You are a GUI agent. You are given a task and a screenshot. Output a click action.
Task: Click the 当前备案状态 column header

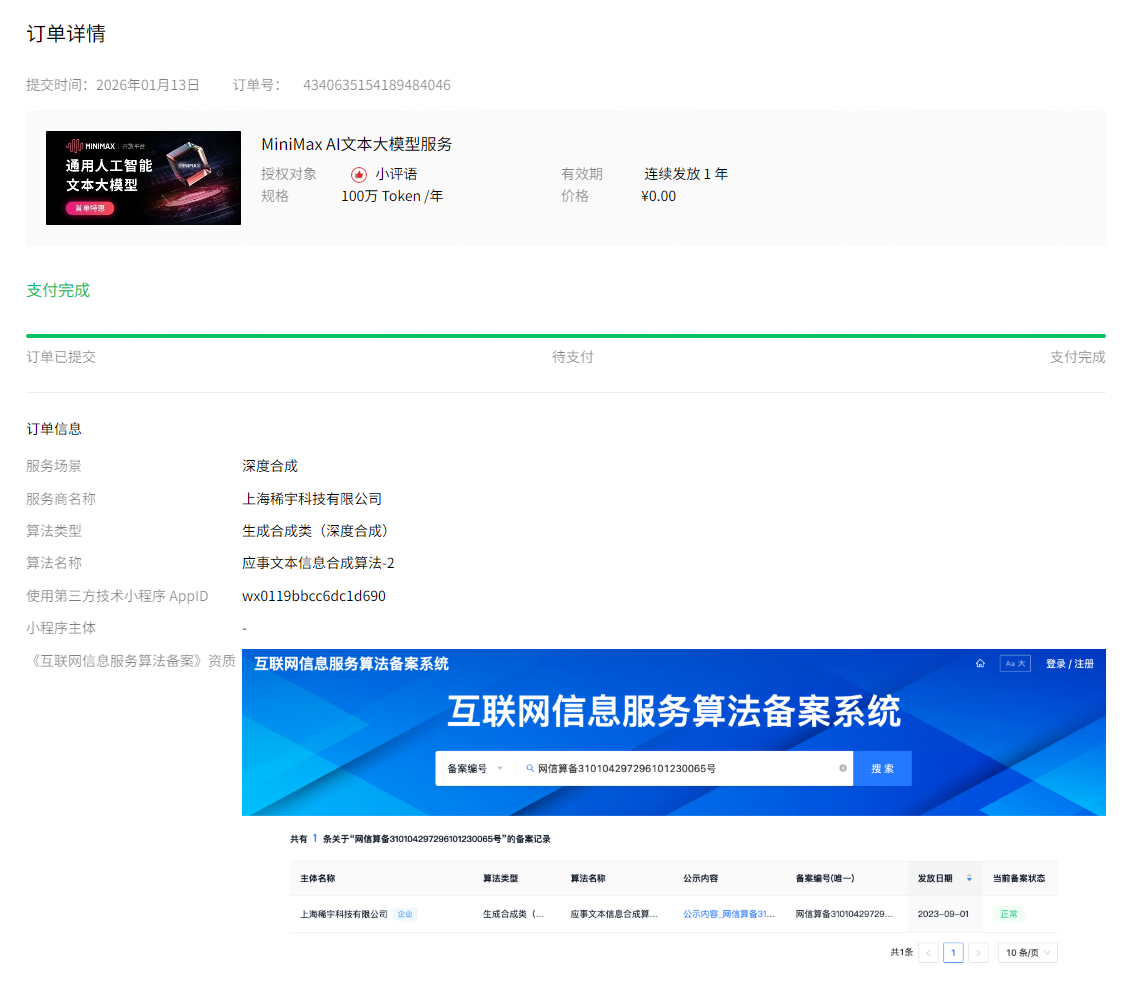point(1019,878)
